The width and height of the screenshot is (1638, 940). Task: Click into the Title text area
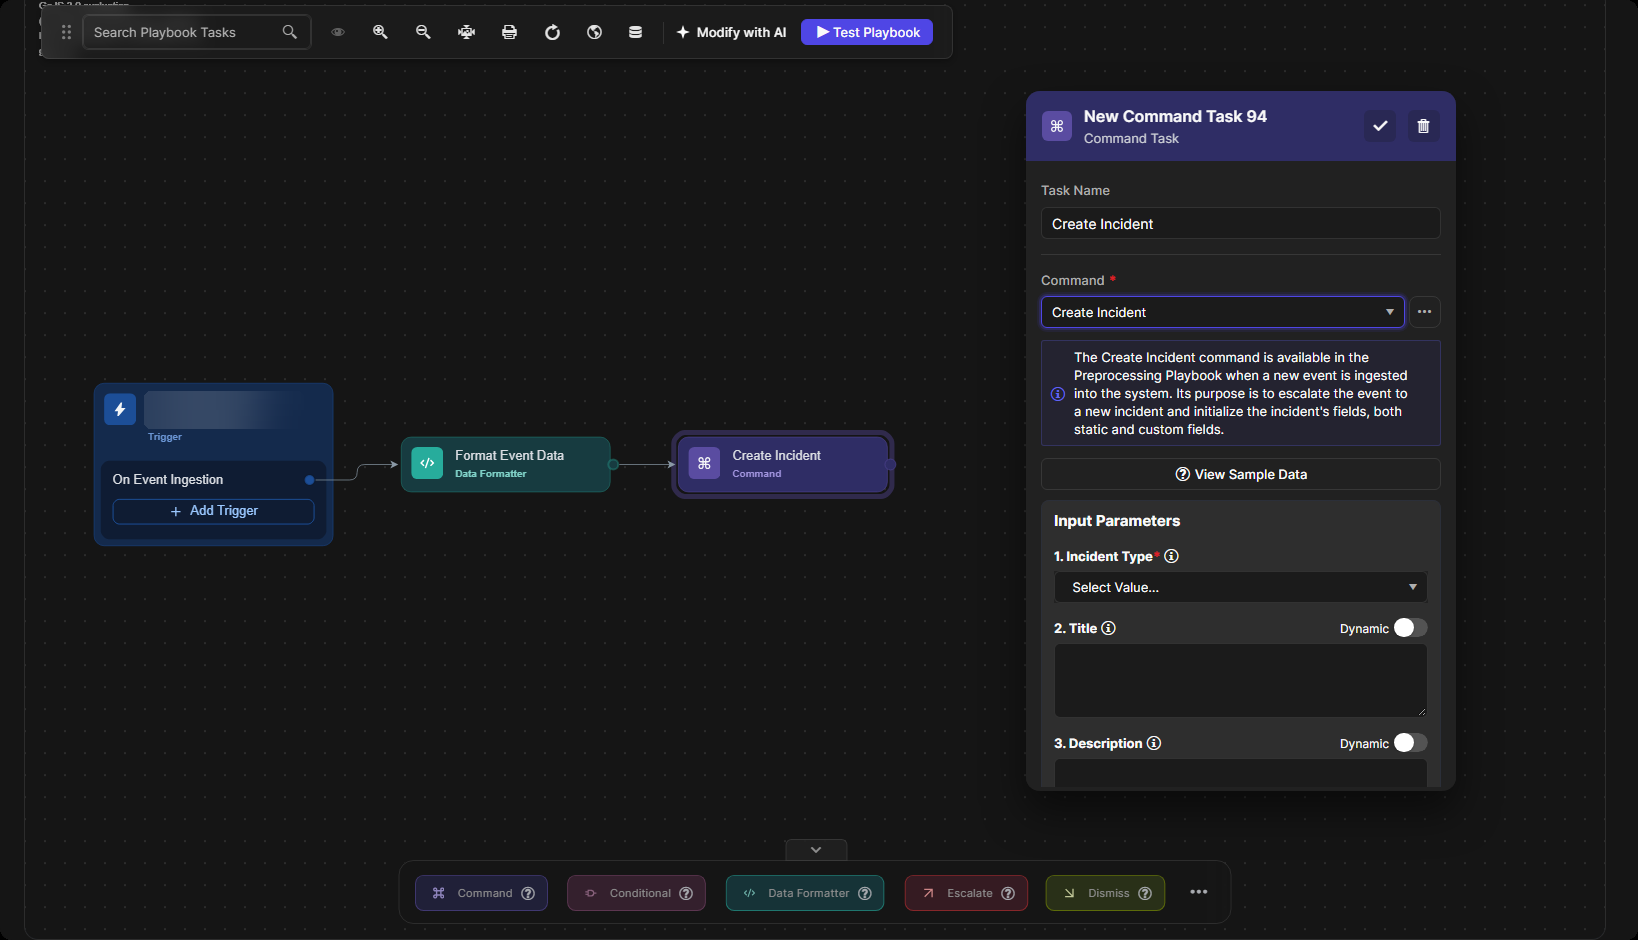tap(1240, 680)
